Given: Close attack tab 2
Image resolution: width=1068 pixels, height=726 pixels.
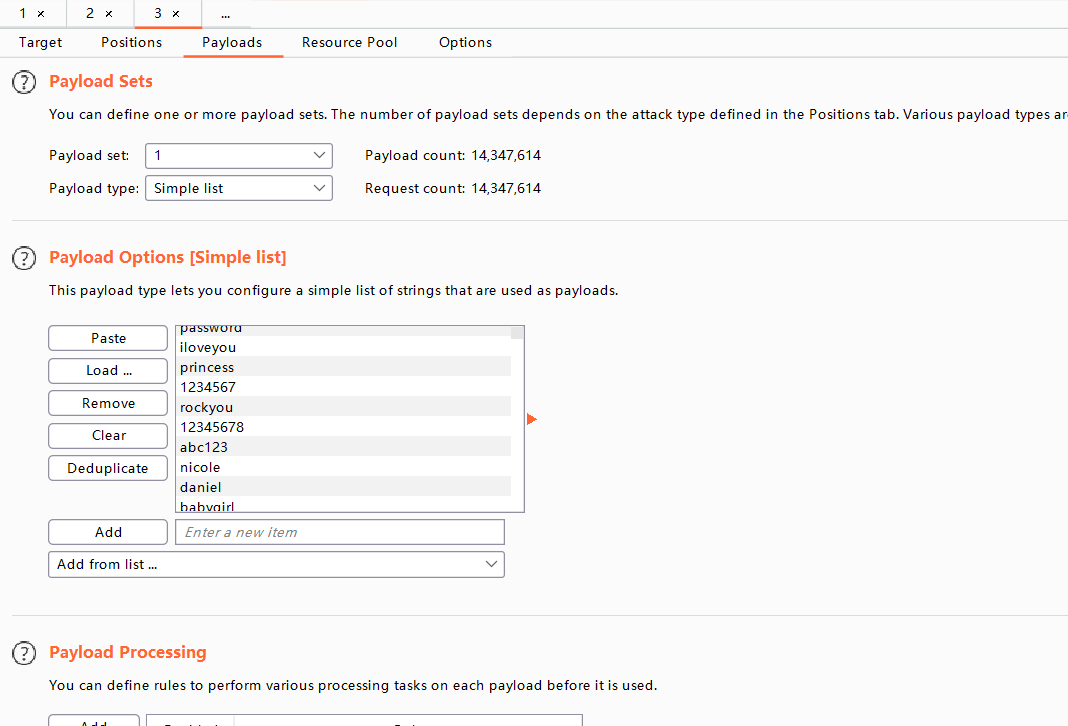Looking at the screenshot, I should tap(109, 14).
